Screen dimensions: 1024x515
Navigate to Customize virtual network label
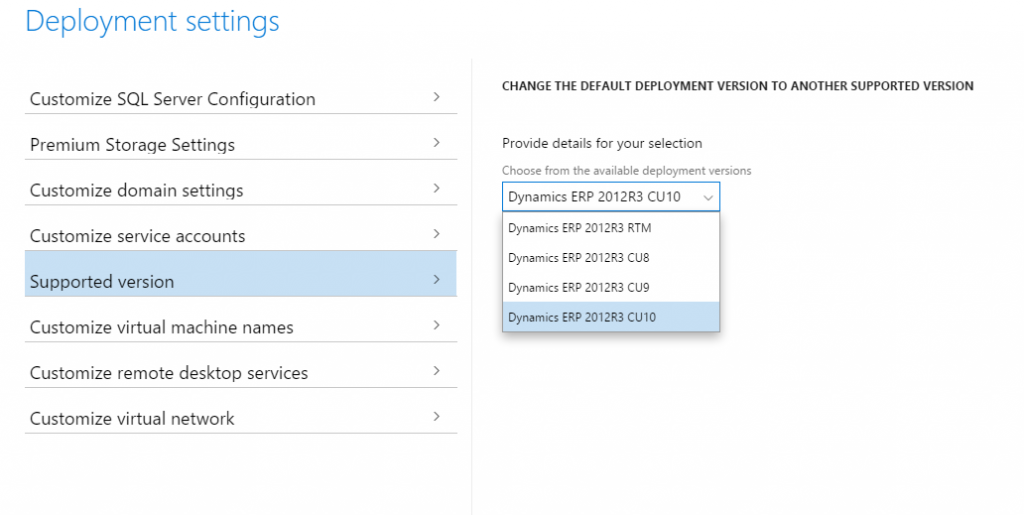pos(132,418)
